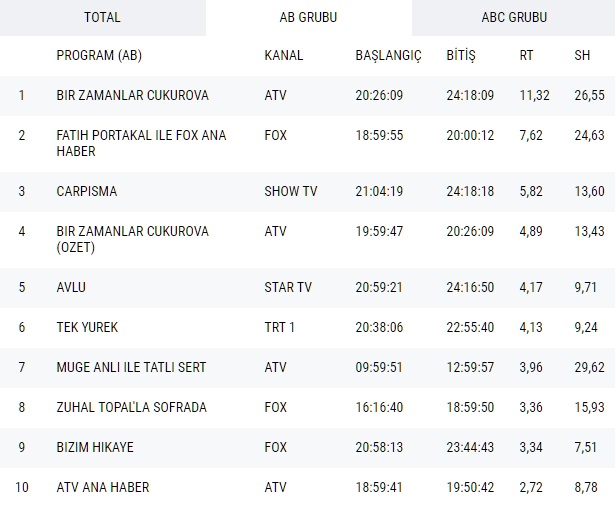This screenshot has height=506, width=615.
Task: Open MUGE ANLI ILE TATLI SERT
Action: 131,367
